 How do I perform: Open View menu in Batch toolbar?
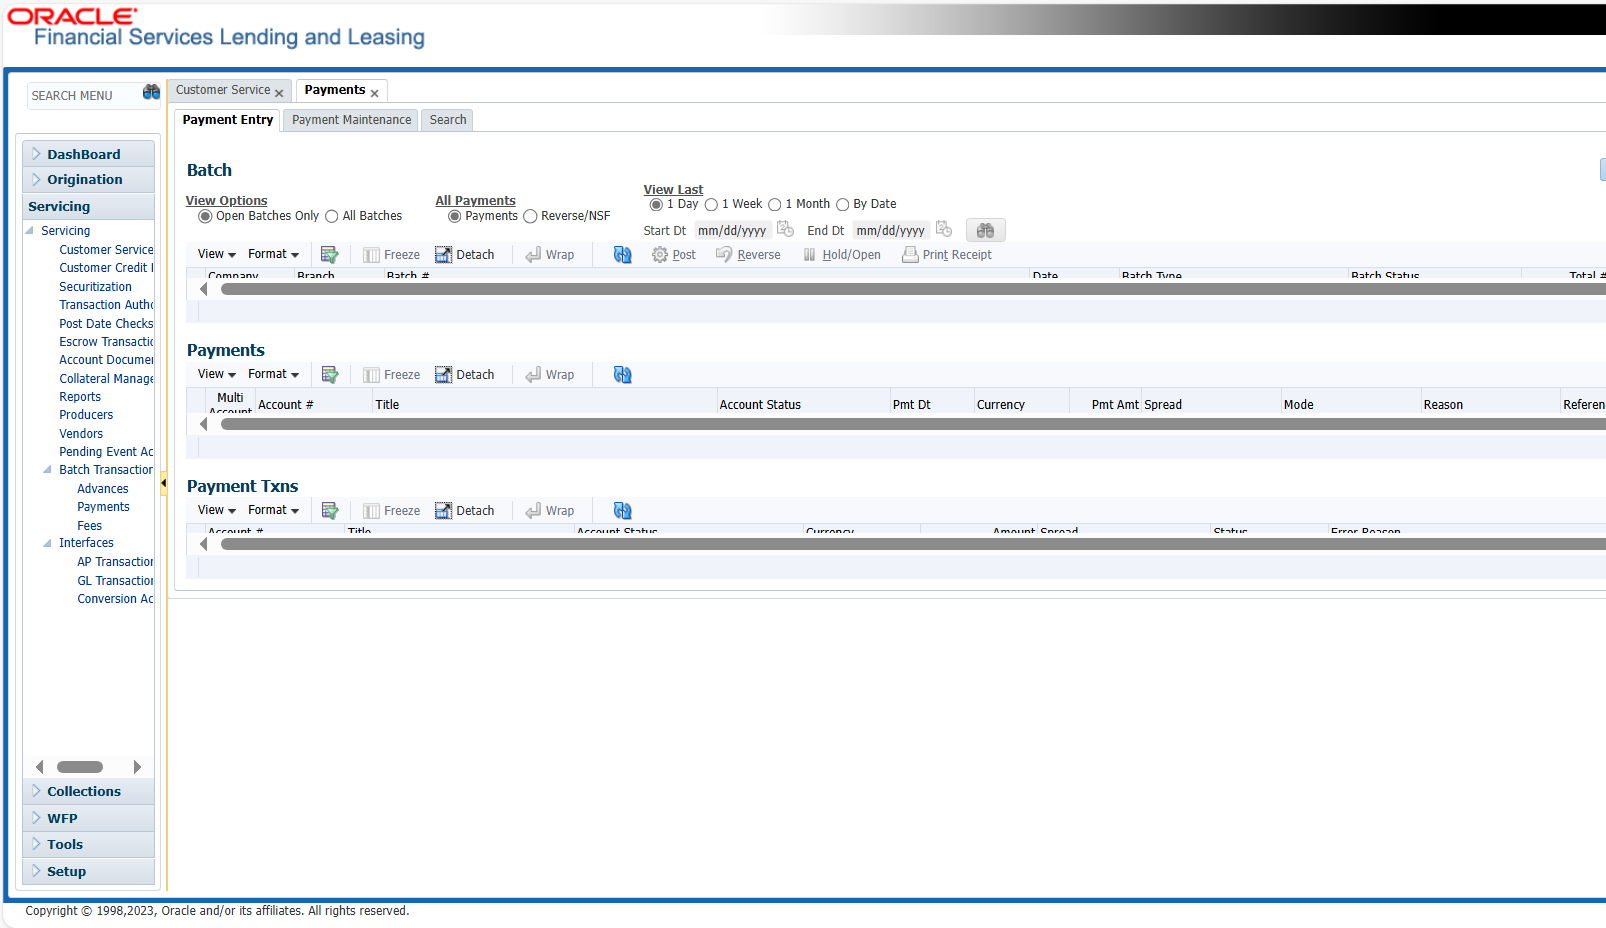[x=217, y=254]
